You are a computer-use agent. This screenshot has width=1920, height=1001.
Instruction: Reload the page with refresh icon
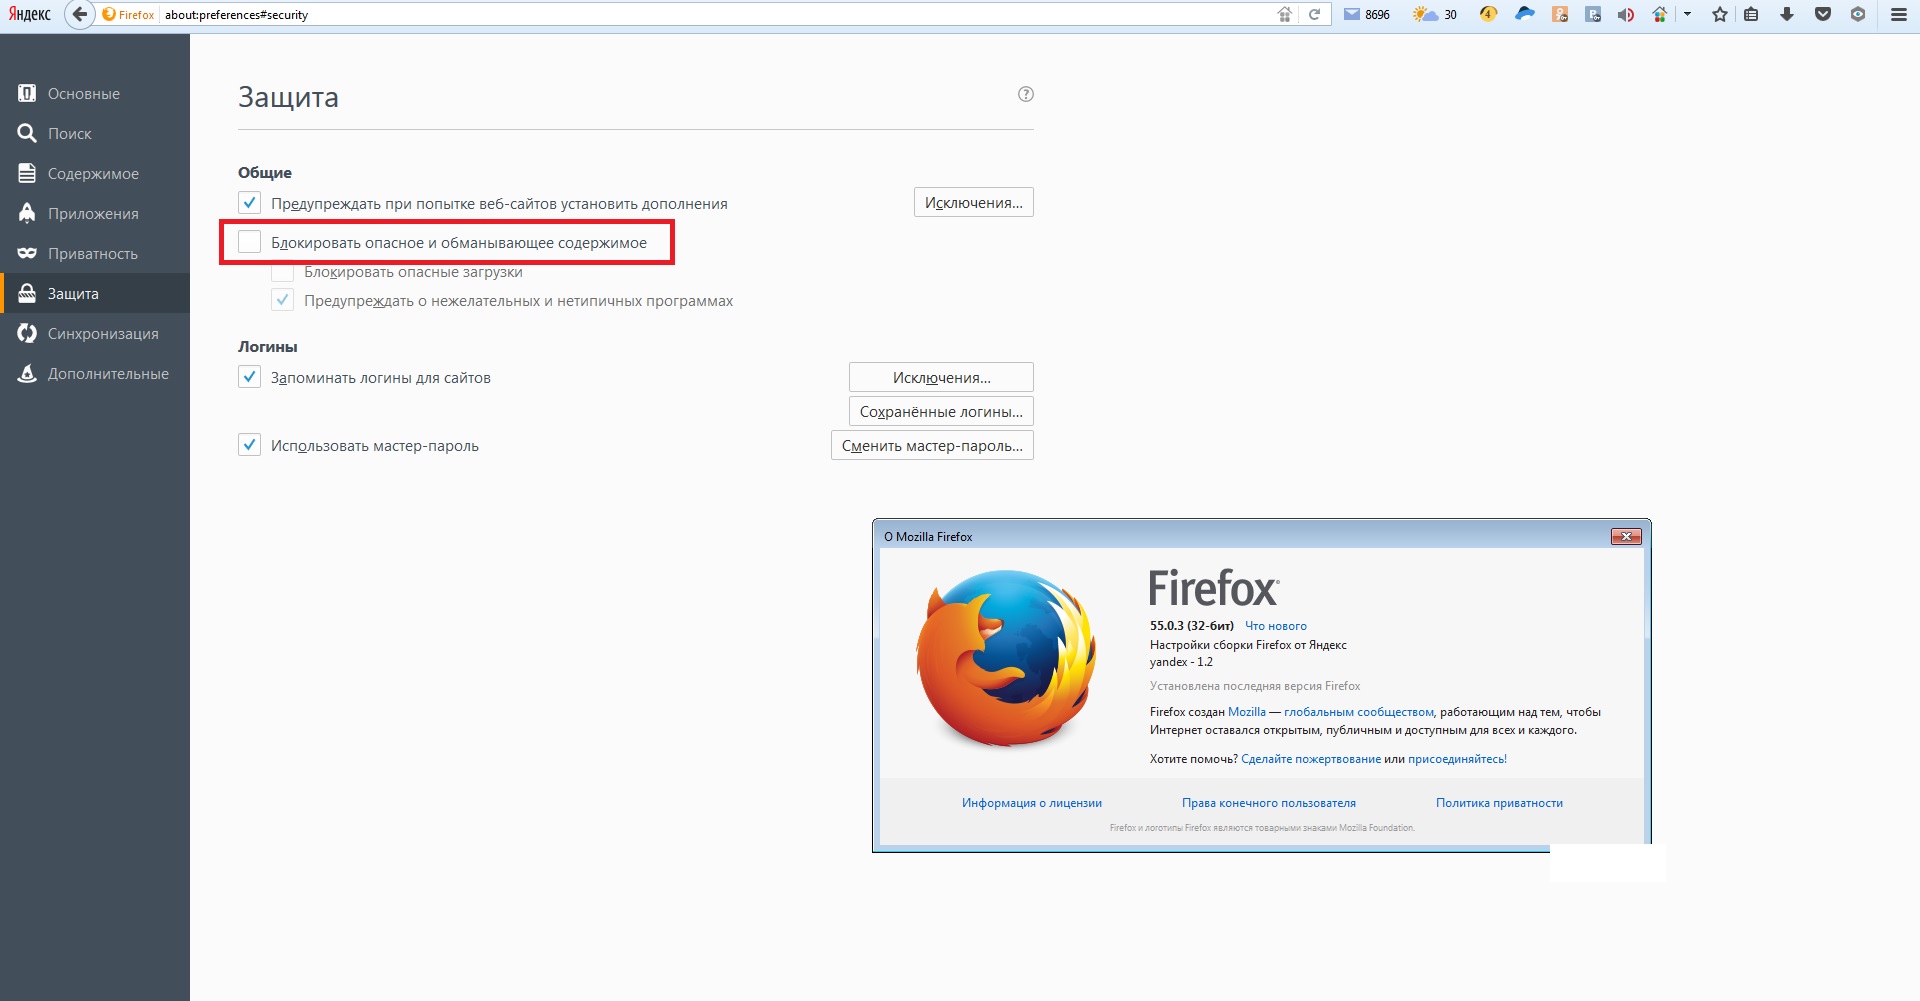(1315, 14)
